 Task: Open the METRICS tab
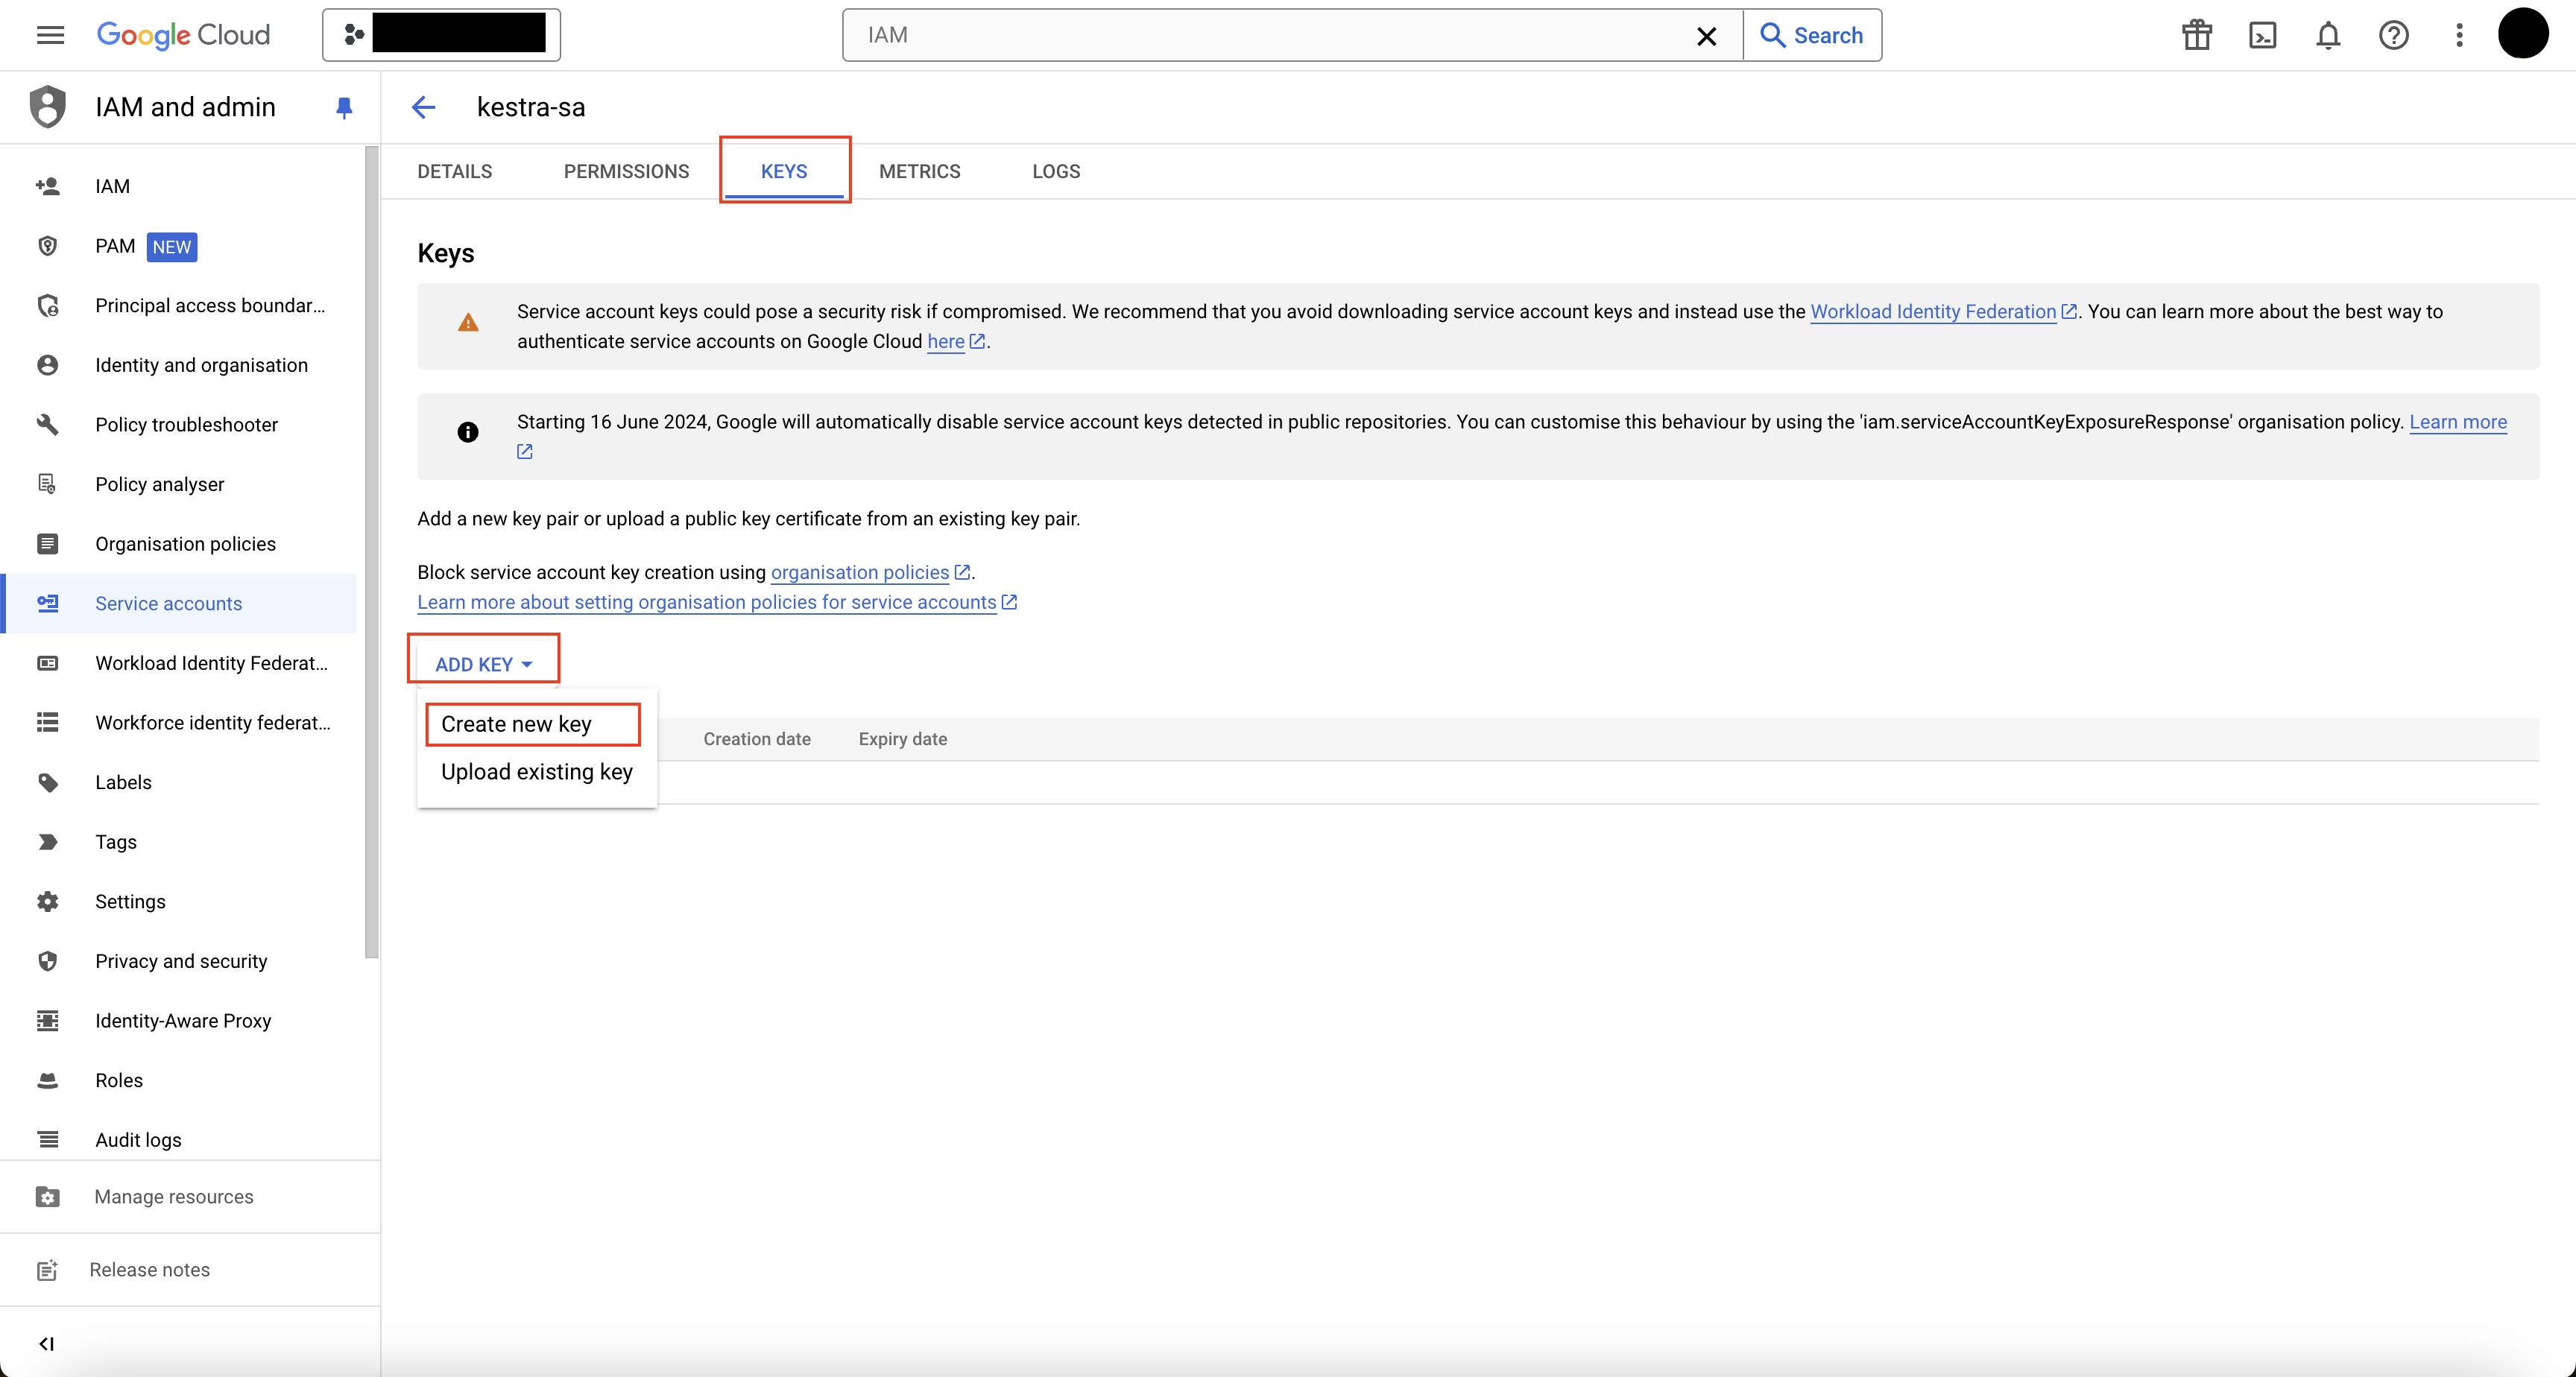click(x=919, y=171)
